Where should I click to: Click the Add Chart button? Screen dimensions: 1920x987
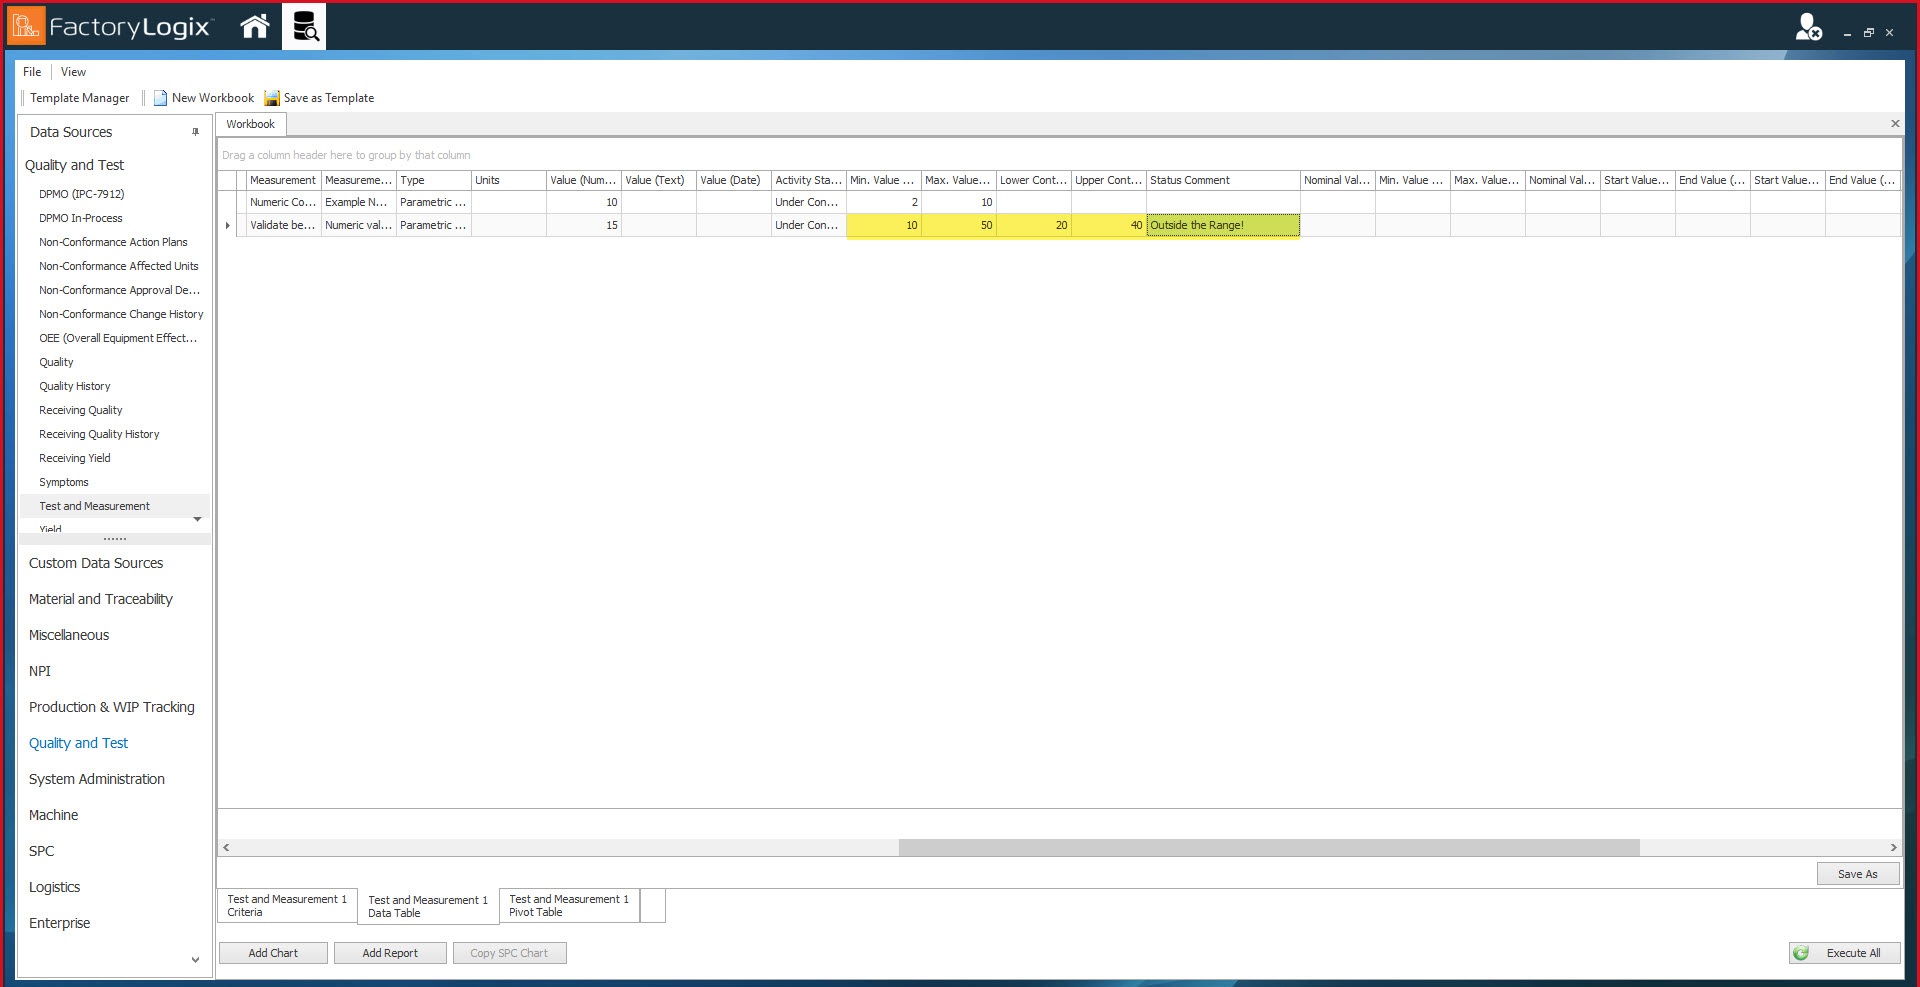272,953
